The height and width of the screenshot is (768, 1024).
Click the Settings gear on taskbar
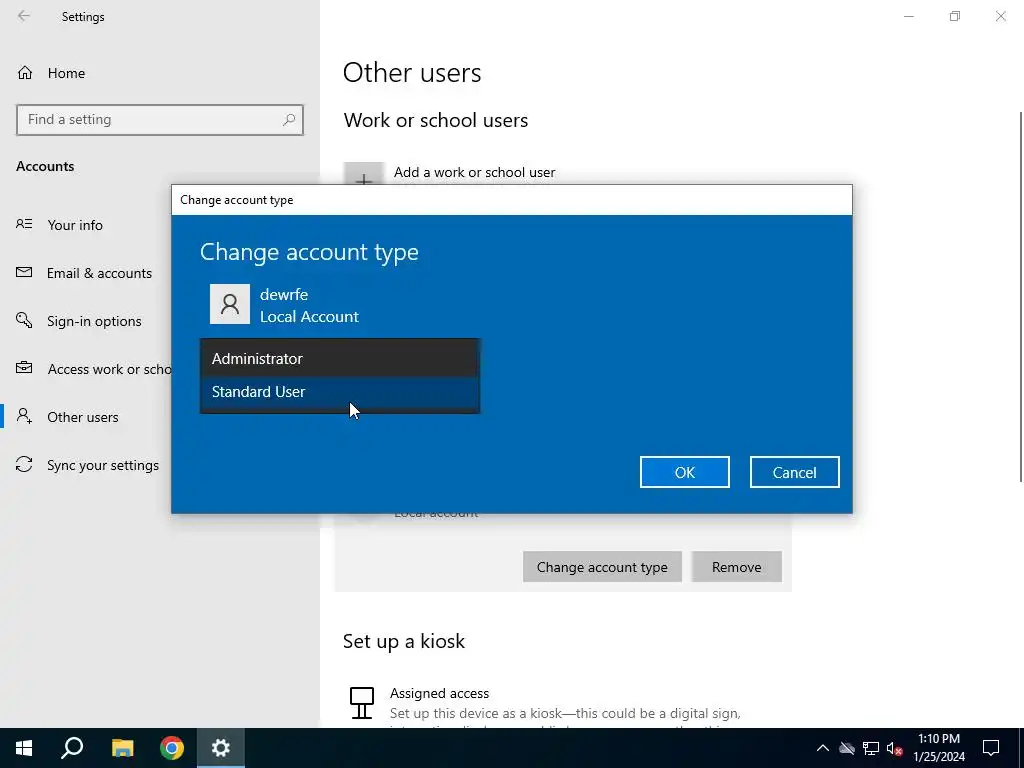coord(221,748)
